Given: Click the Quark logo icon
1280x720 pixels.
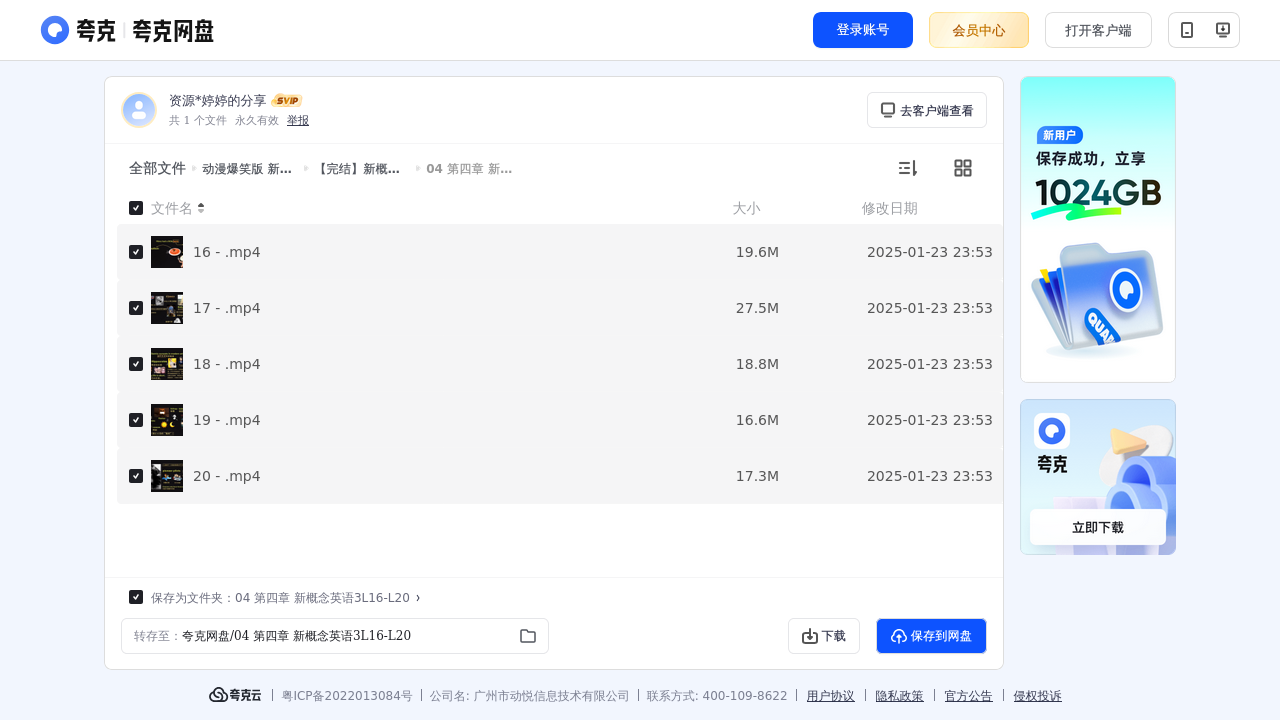Looking at the screenshot, I should click(x=55, y=30).
